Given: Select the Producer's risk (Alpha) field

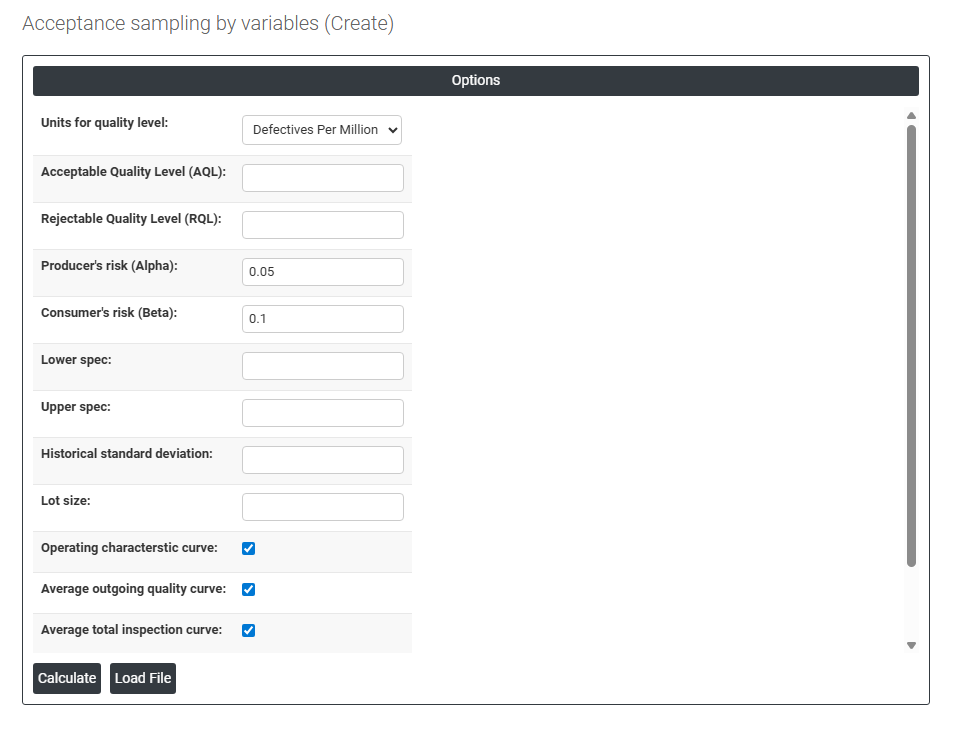Looking at the screenshot, I should pyautogui.click(x=322, y=272).
